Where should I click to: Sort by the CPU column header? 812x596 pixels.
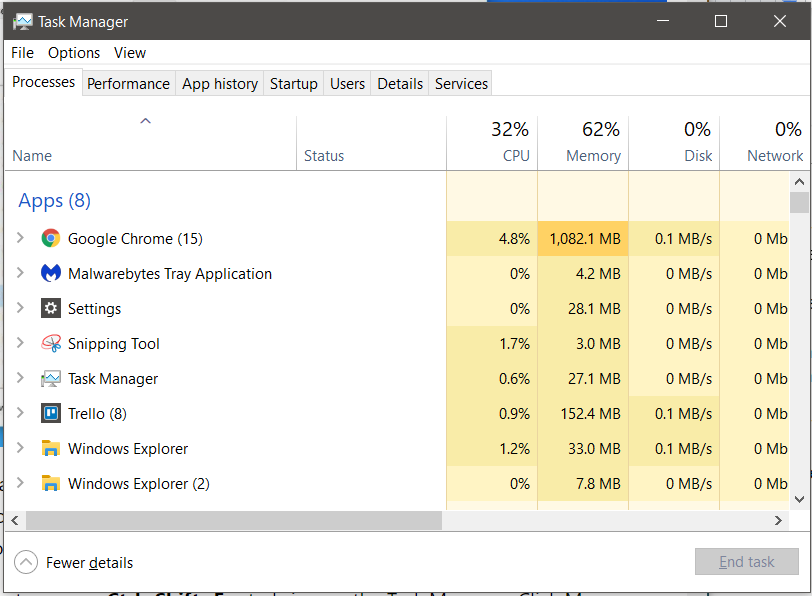click(x=492, y=143)
